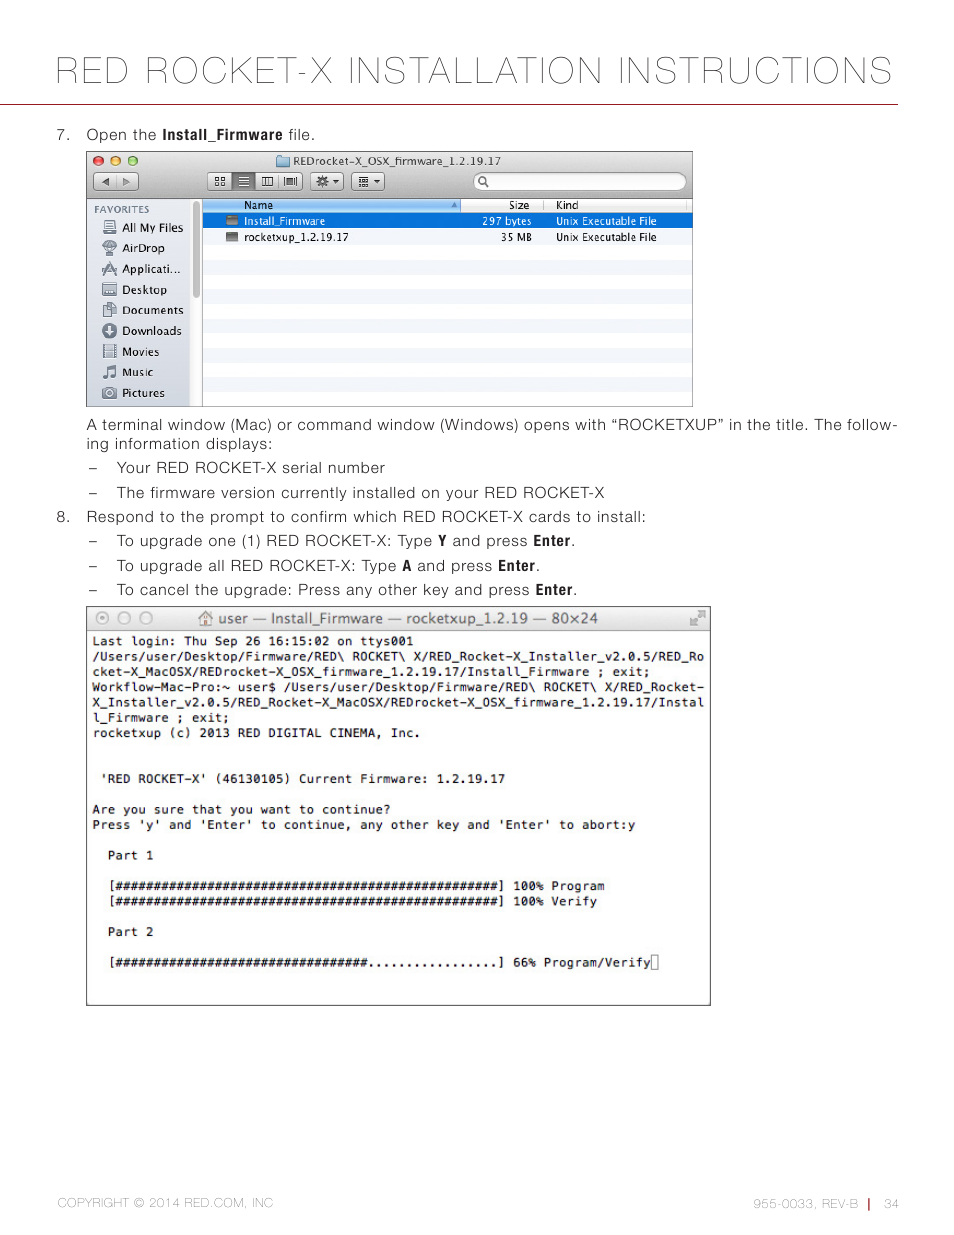Open the gear Action menu
Image resolution: width=954 pixels, height=1235 pixels.
327,182
